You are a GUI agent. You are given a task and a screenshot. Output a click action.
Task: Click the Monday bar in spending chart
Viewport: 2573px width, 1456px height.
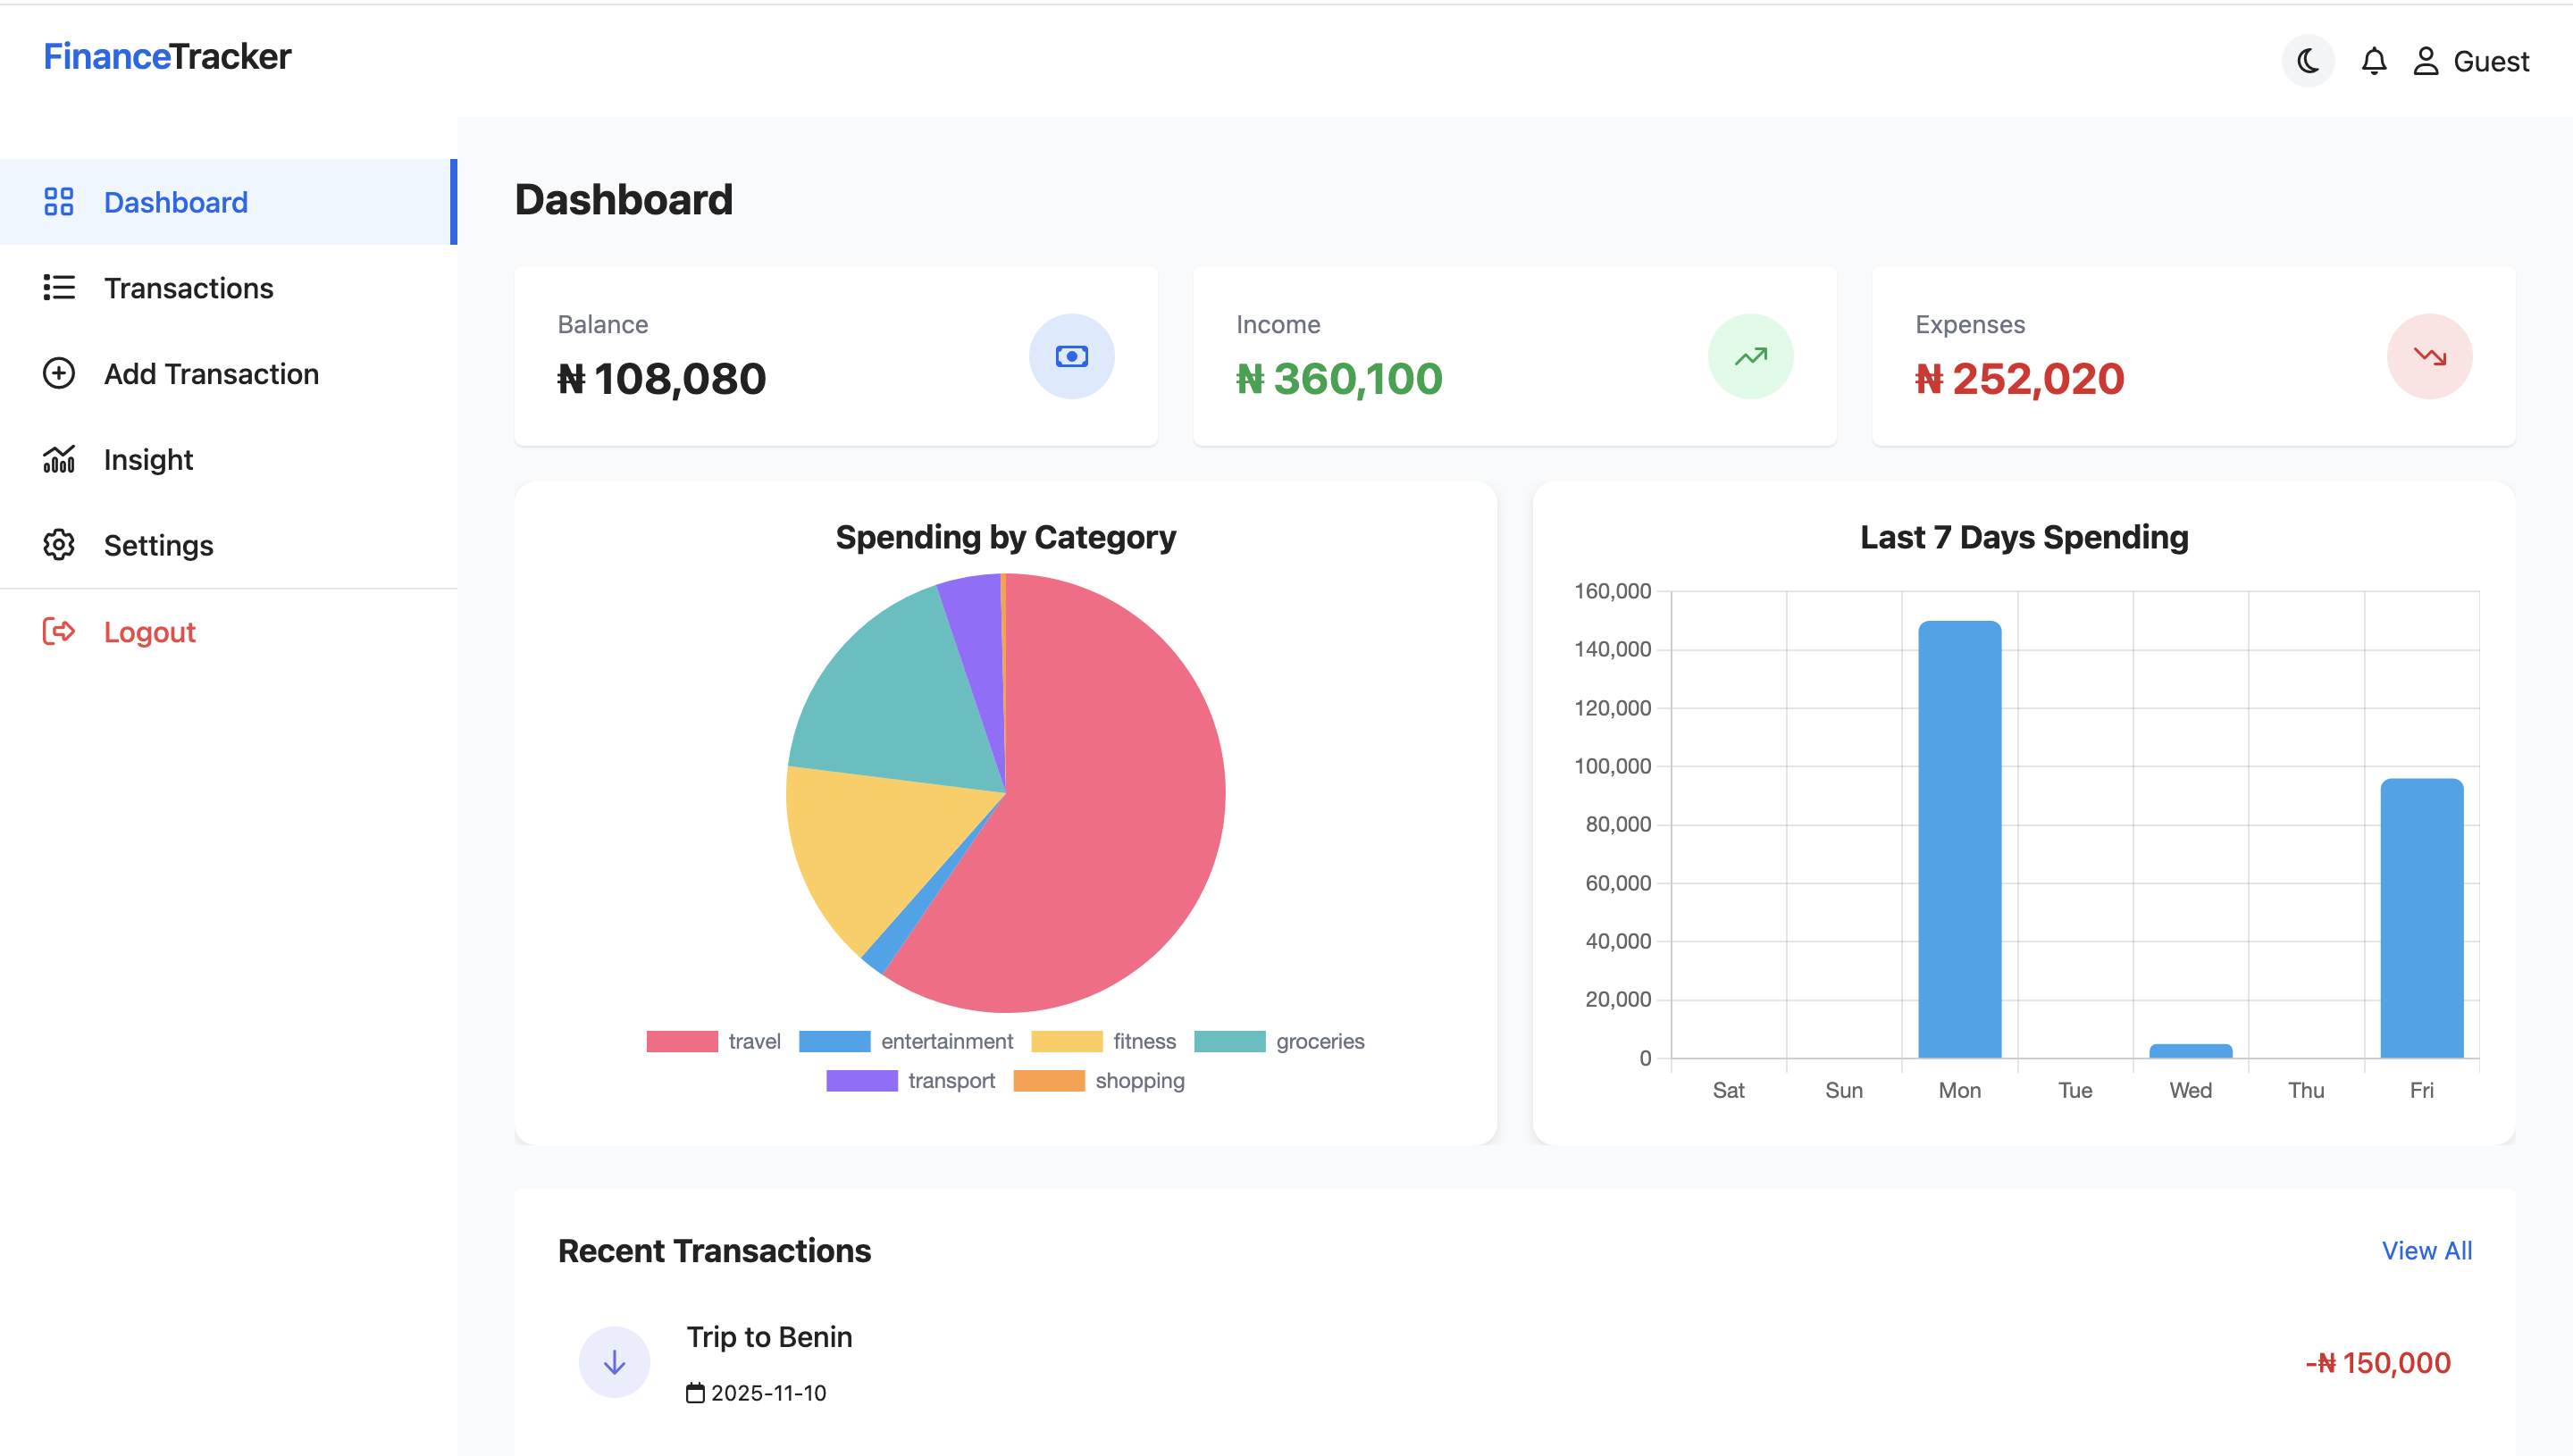point(1959,840)
